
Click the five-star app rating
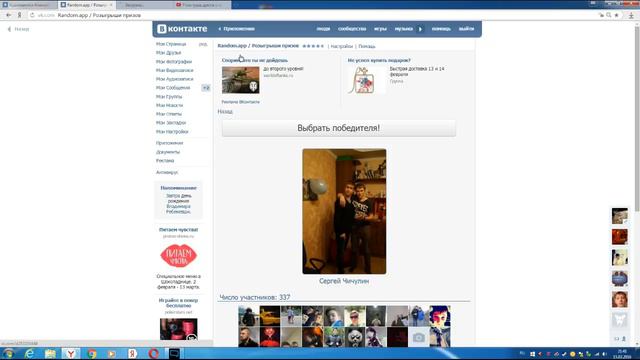pyautogui.click(x=313, y=46)
